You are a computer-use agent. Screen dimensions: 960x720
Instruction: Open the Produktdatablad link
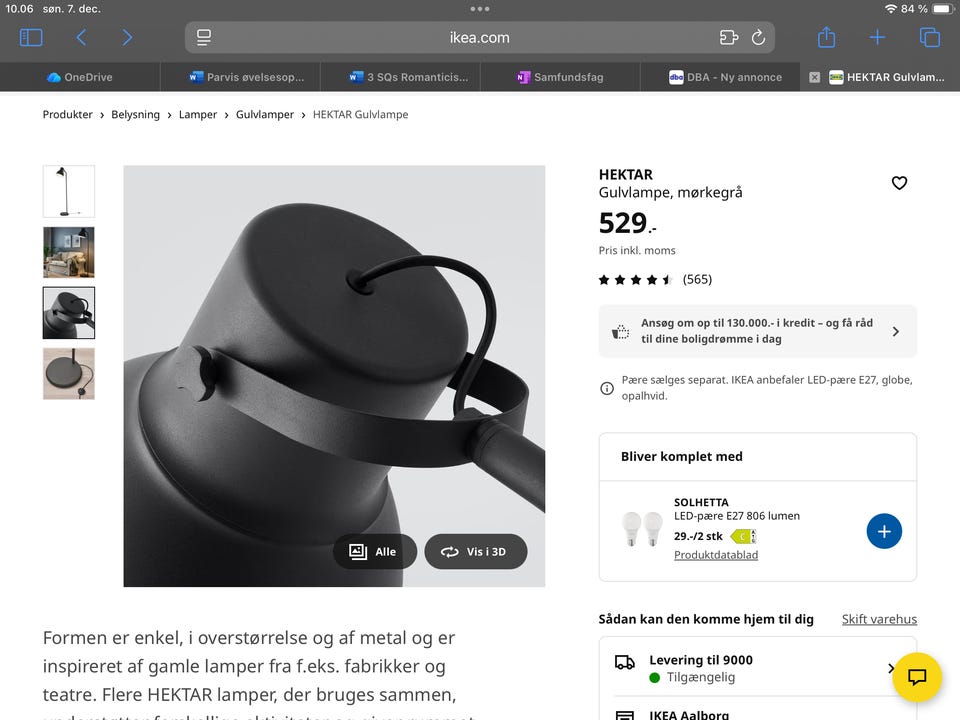tap(716, 555)
